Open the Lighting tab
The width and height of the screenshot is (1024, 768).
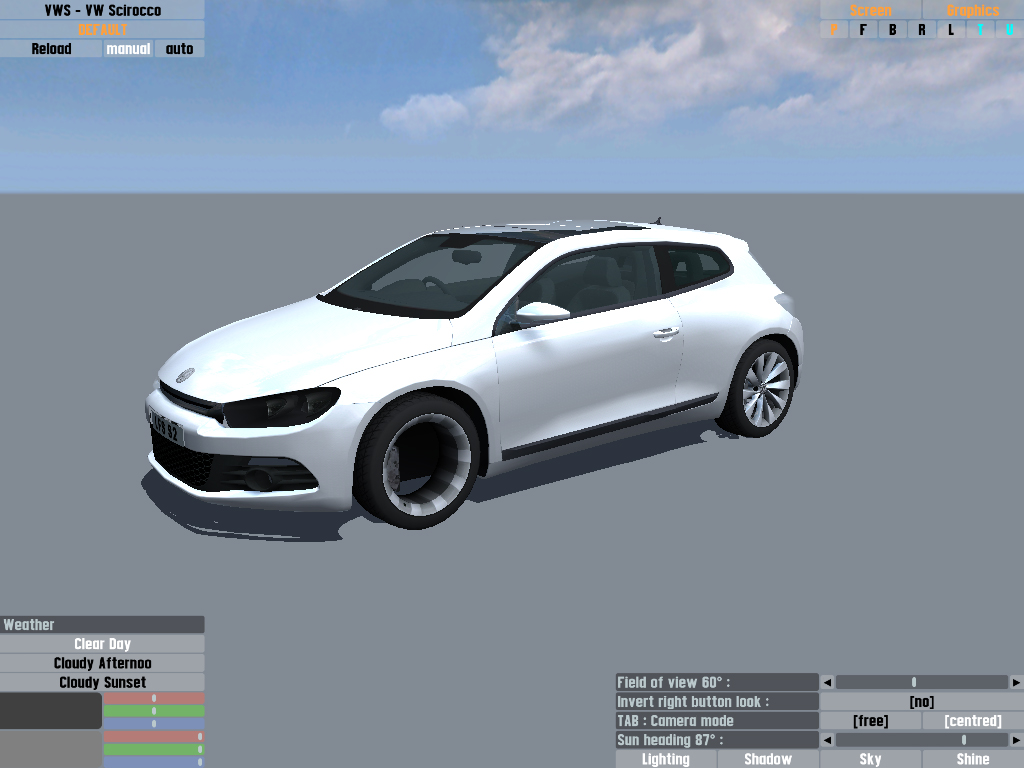[665, 760]
